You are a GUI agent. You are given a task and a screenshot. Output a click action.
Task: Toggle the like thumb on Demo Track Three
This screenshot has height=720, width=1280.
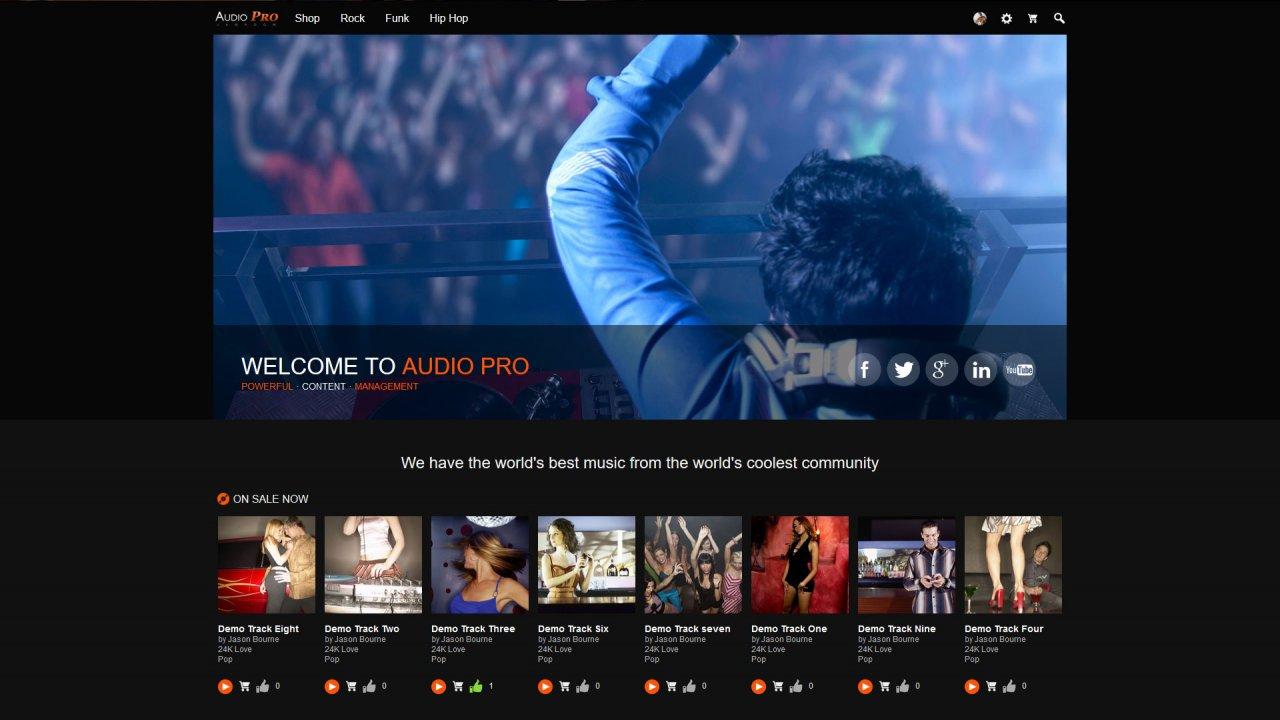point(476,686)
